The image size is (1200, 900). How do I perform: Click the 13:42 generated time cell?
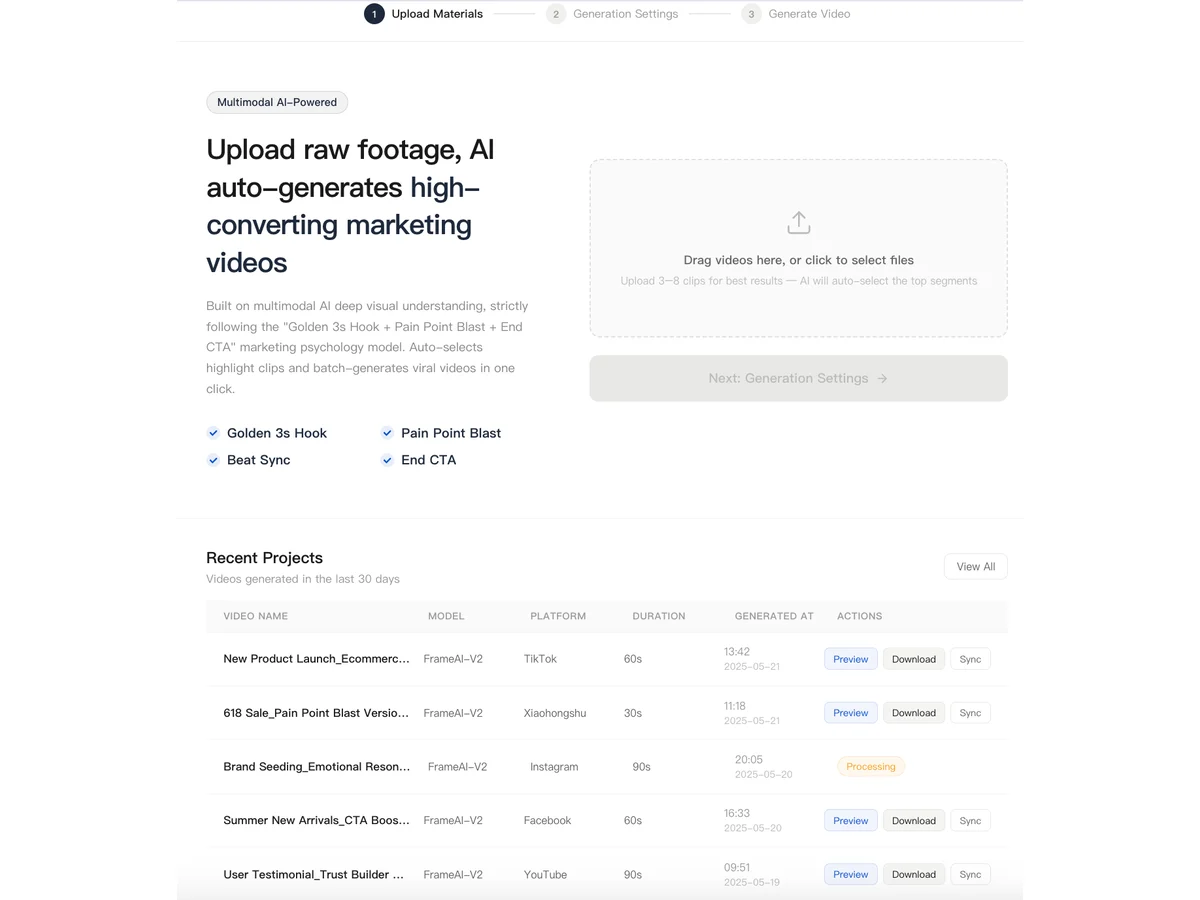pyautogui.click(x=737, y=652)
